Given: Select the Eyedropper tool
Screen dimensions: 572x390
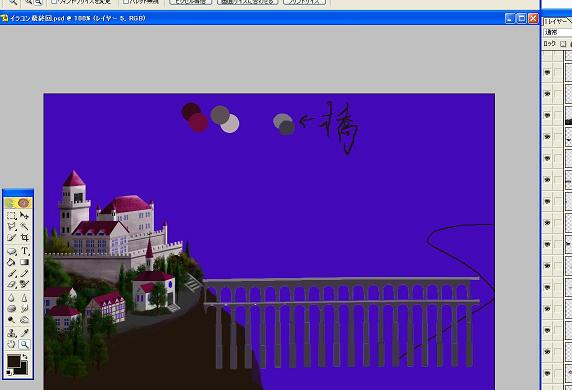Looking at the screenshot, I should [x=24, y=333].
